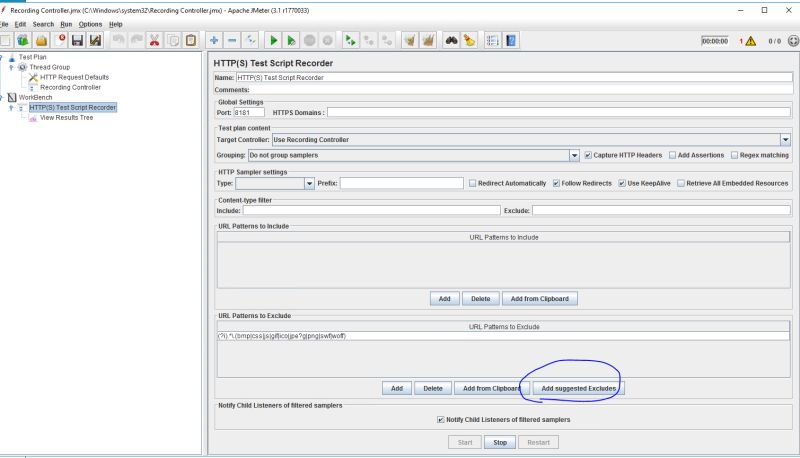Image resolution: width=800 pixels, height=458 pixels.
Task: Click the Stop test icon
Action: pyautogui.click(x=309, y=40)
